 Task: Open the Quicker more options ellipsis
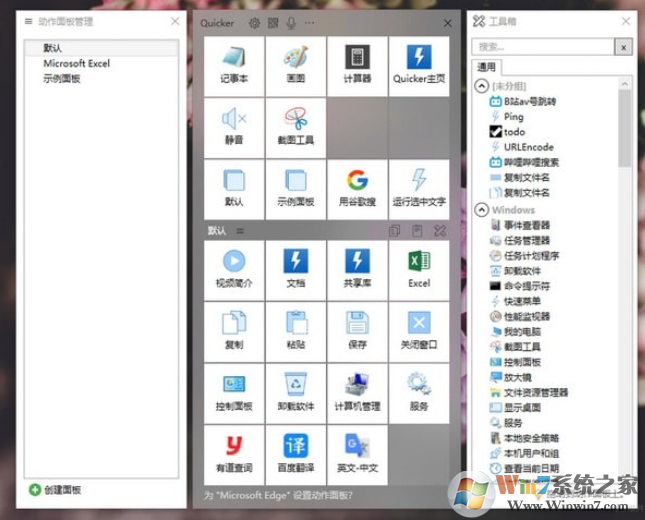309,23
